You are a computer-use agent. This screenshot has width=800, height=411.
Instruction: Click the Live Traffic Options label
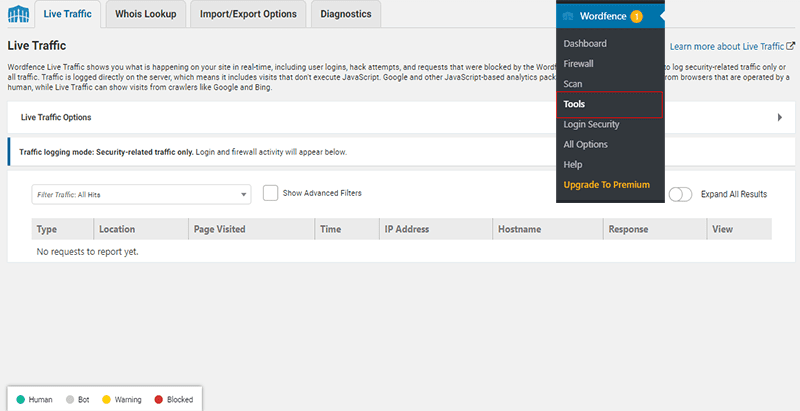tap(56, 117)
